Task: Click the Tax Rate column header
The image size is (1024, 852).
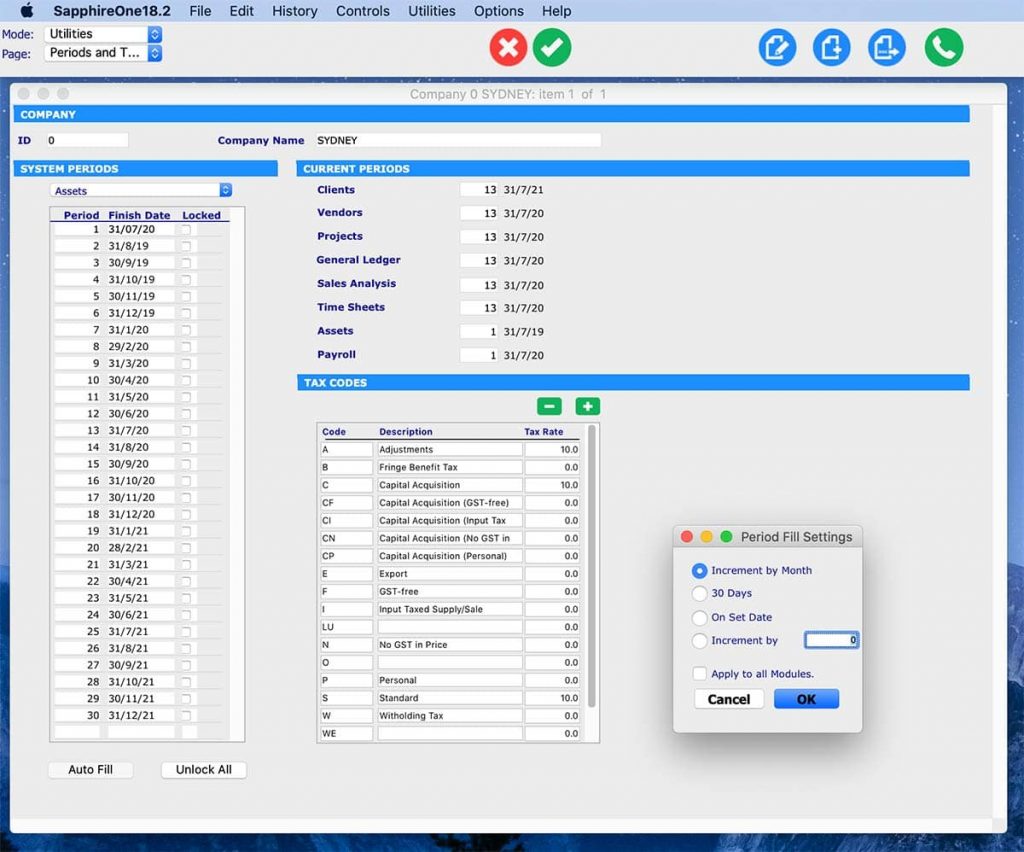Action: tap(543, 432)
